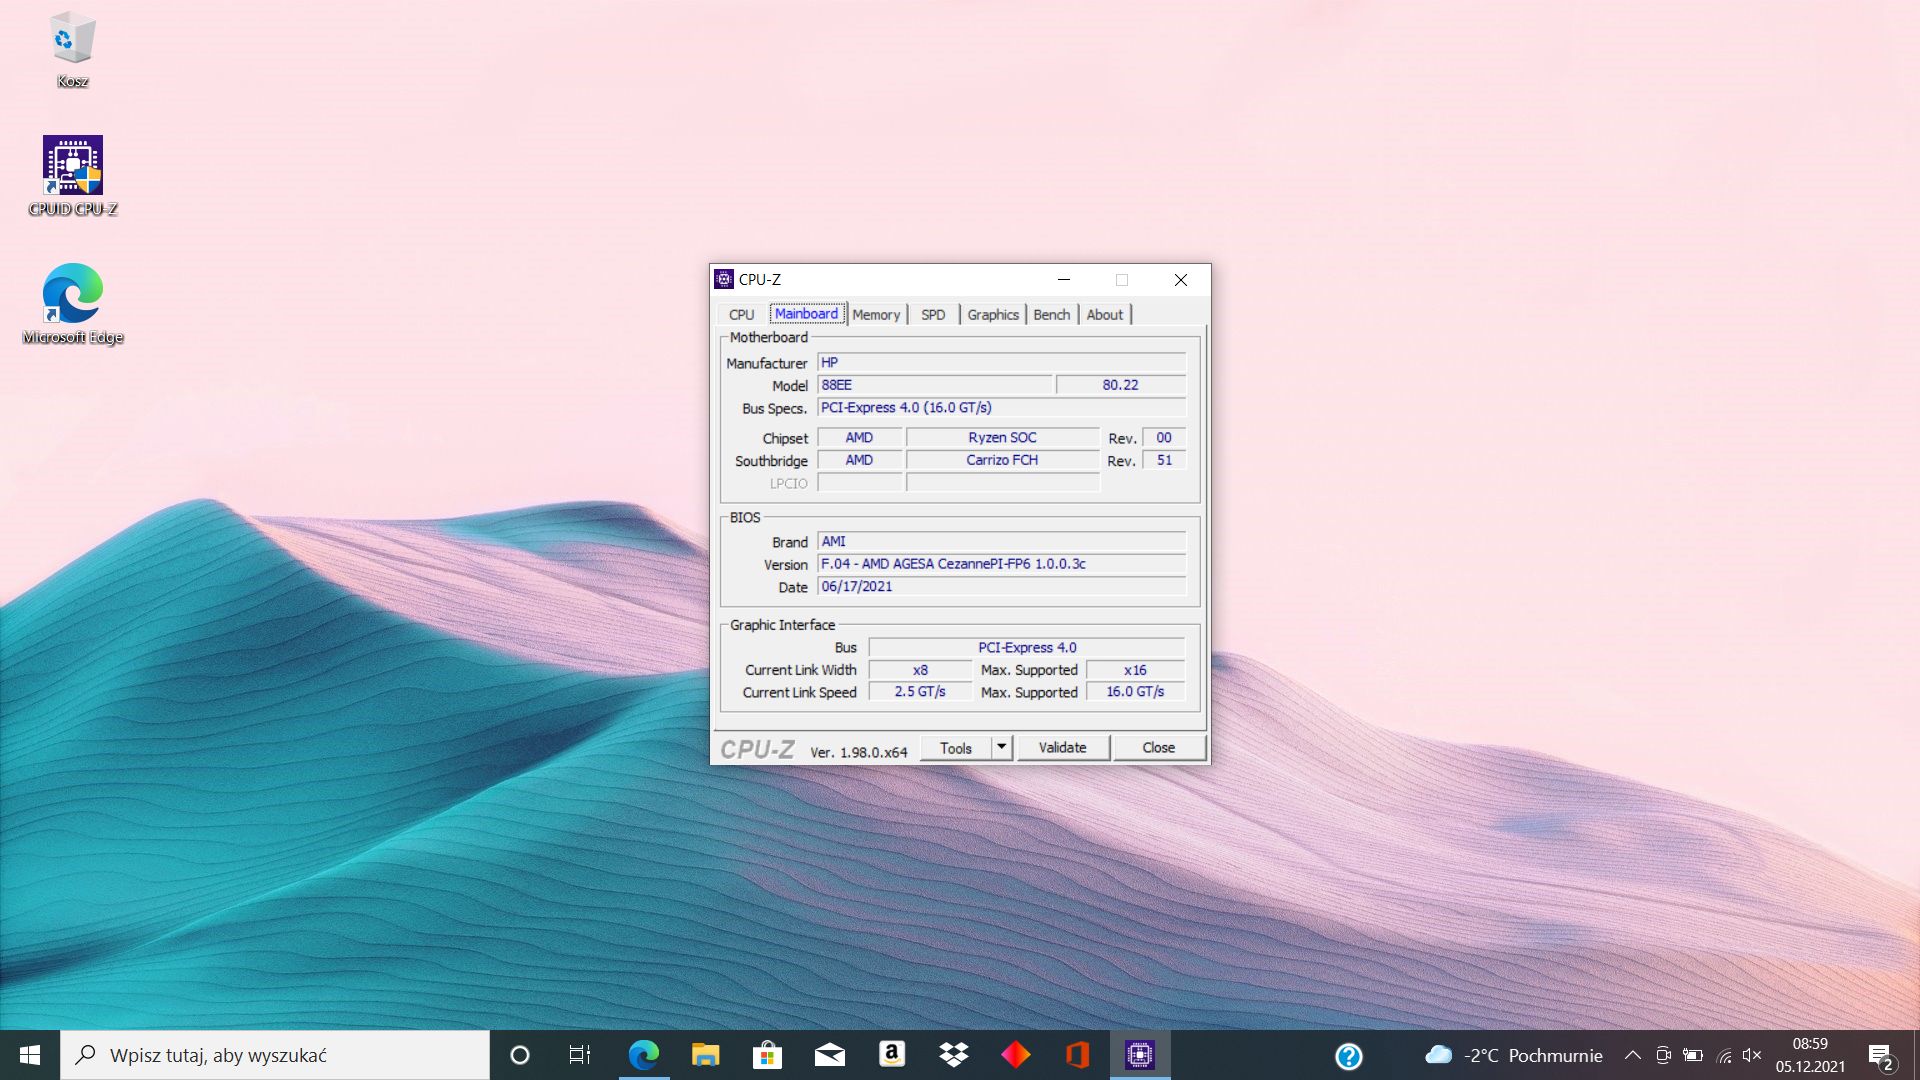This screenshot has width=1920, height=1080.
Task: Open File Explorer from the taskbar
Action: (705, 1055)
